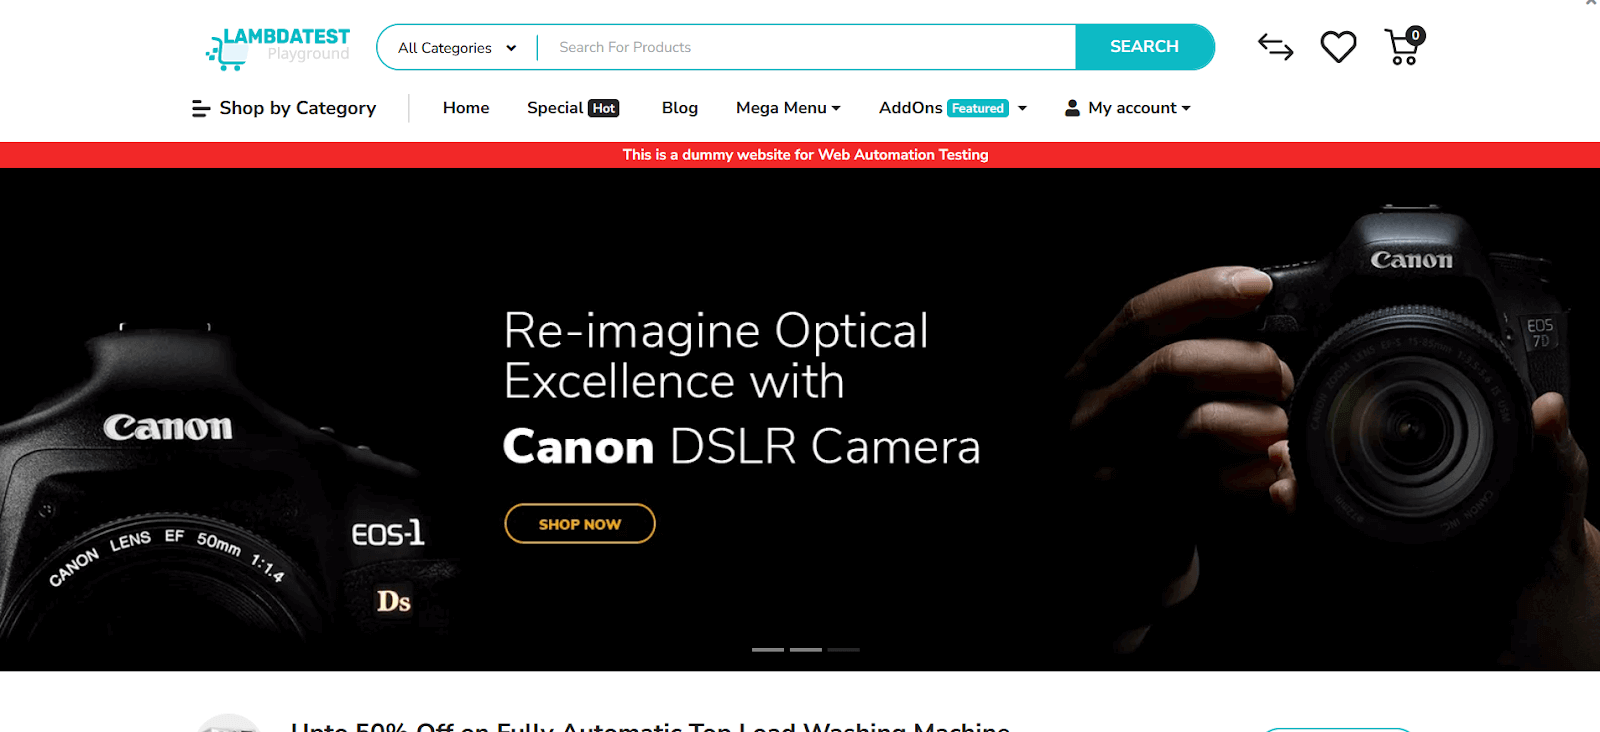Viewport: 1600px width, 732px height.
Task: Click the red dummy website notice text
Action: (805, 155)
